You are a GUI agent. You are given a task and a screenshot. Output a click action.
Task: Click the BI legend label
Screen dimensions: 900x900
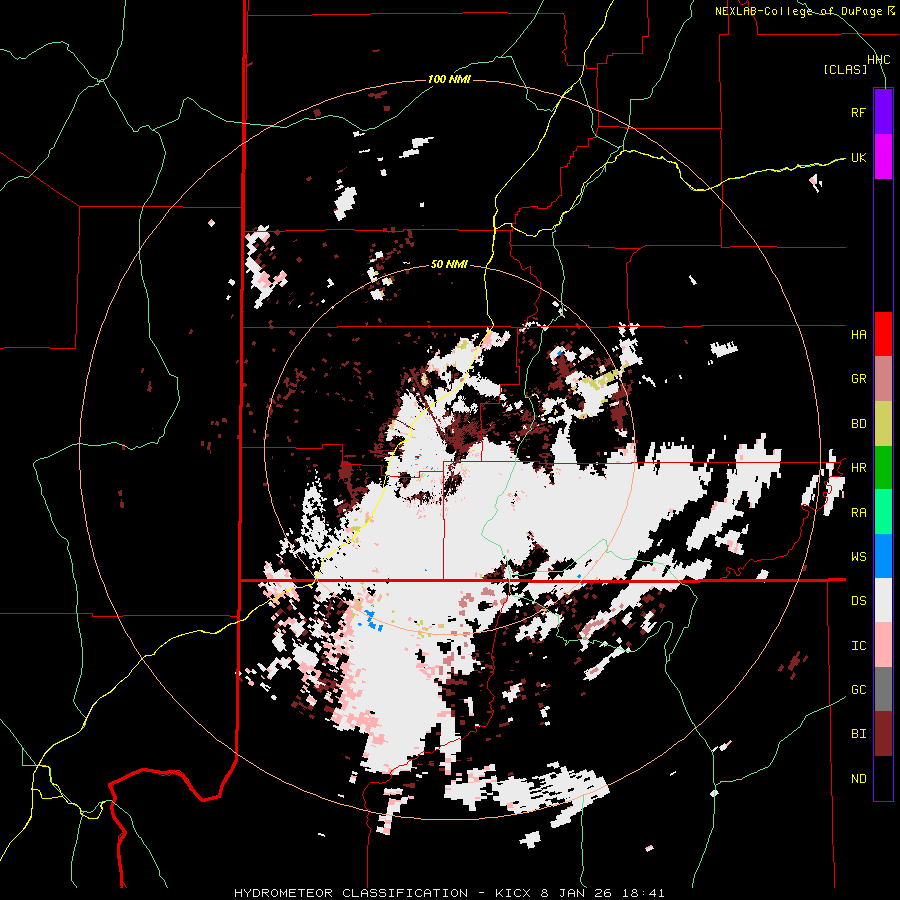859,734
